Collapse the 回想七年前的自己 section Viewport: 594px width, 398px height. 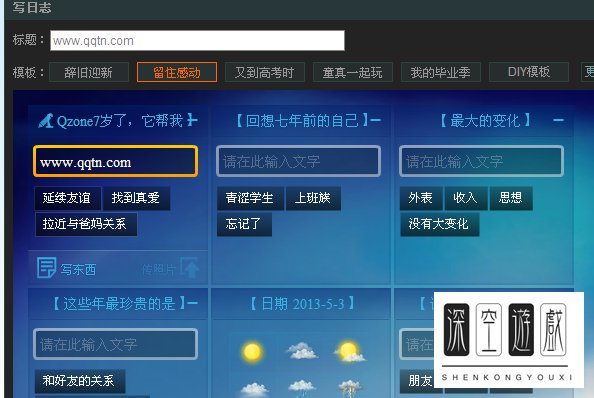click(x=375, y=120)
